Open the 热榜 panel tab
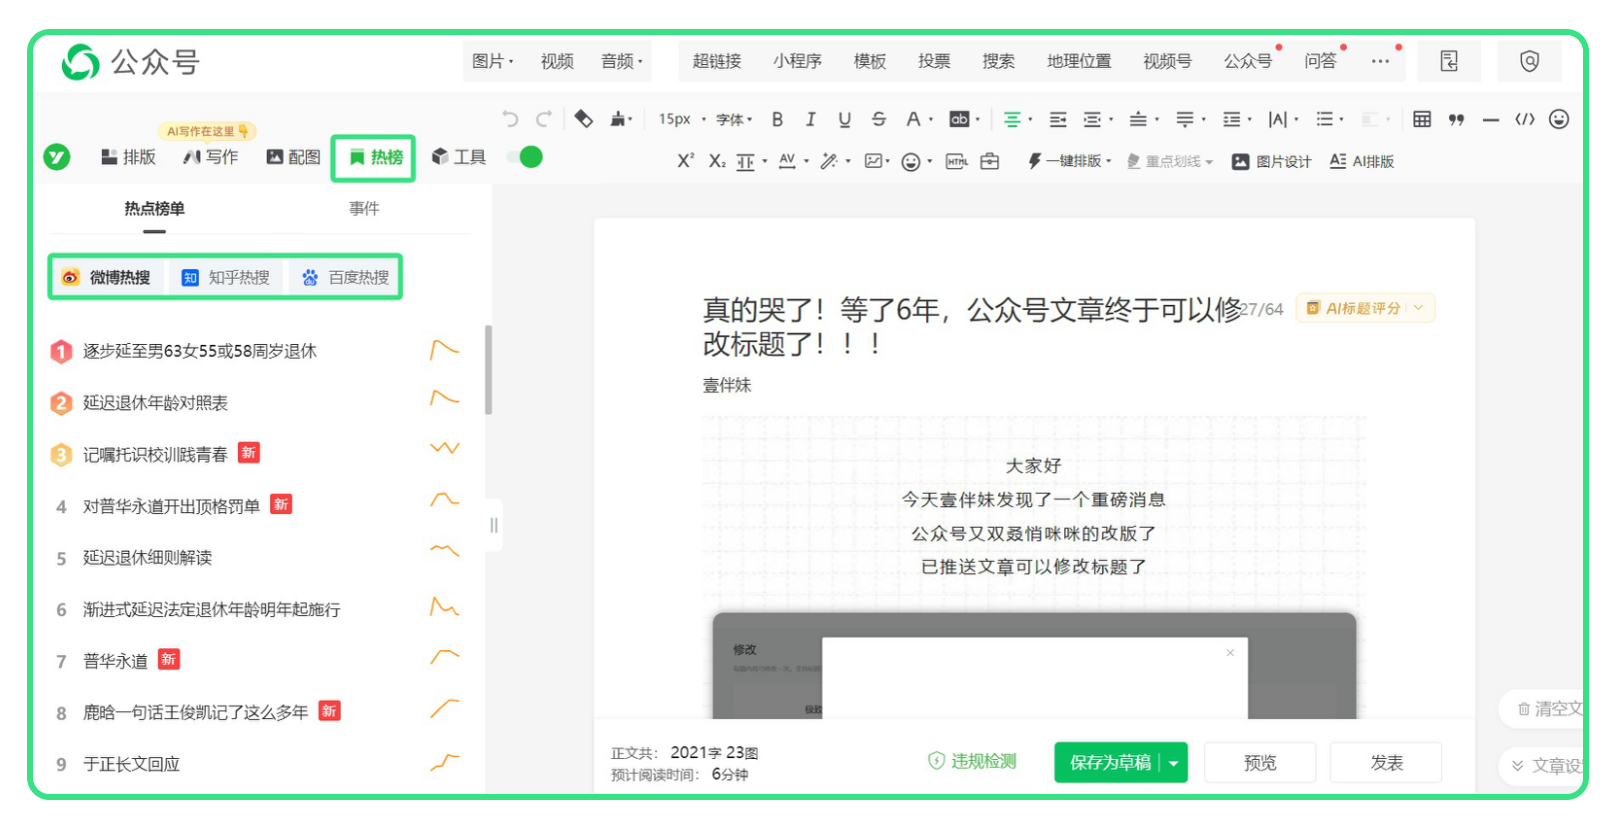The height and width of the screenshot is (830, 1618). tap(375, 157)
